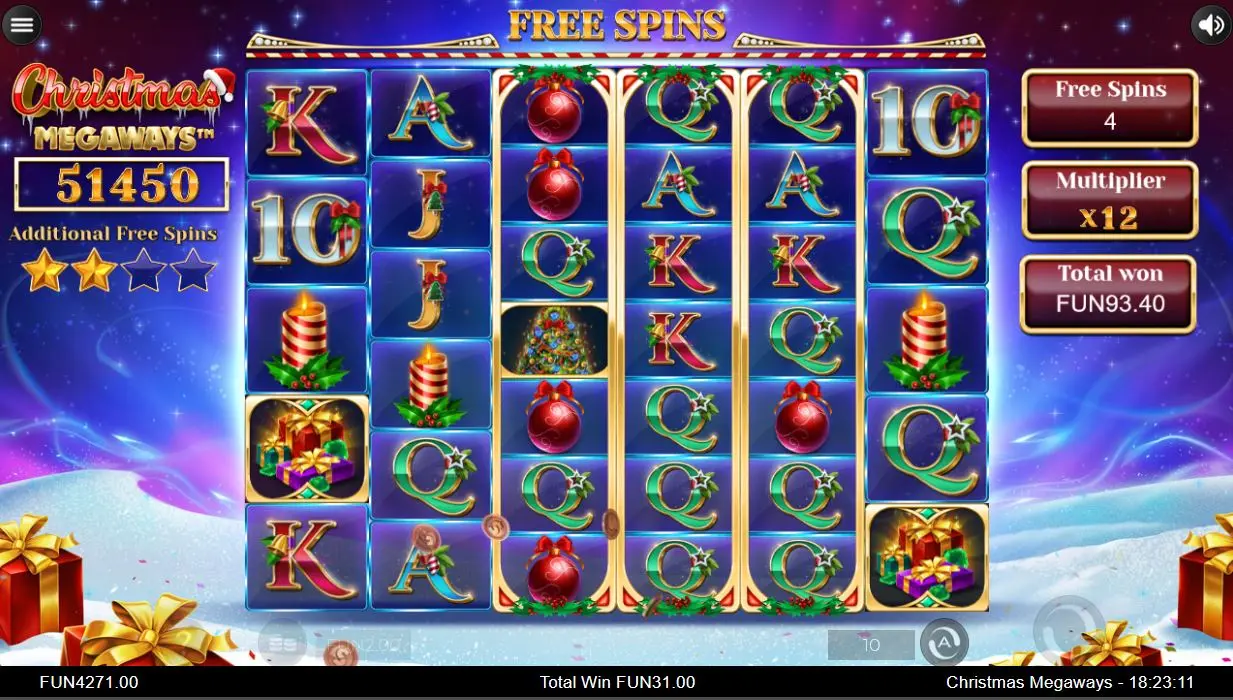The height and width of the screenshot is (700, 1233).
Task: Click the Multiplier x12 panel
Action: [x=1110, y=200]
